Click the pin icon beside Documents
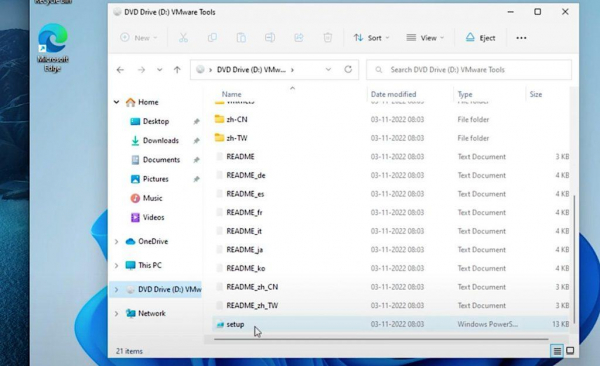Screen dimensions: 600x366 tap(196, 160)
